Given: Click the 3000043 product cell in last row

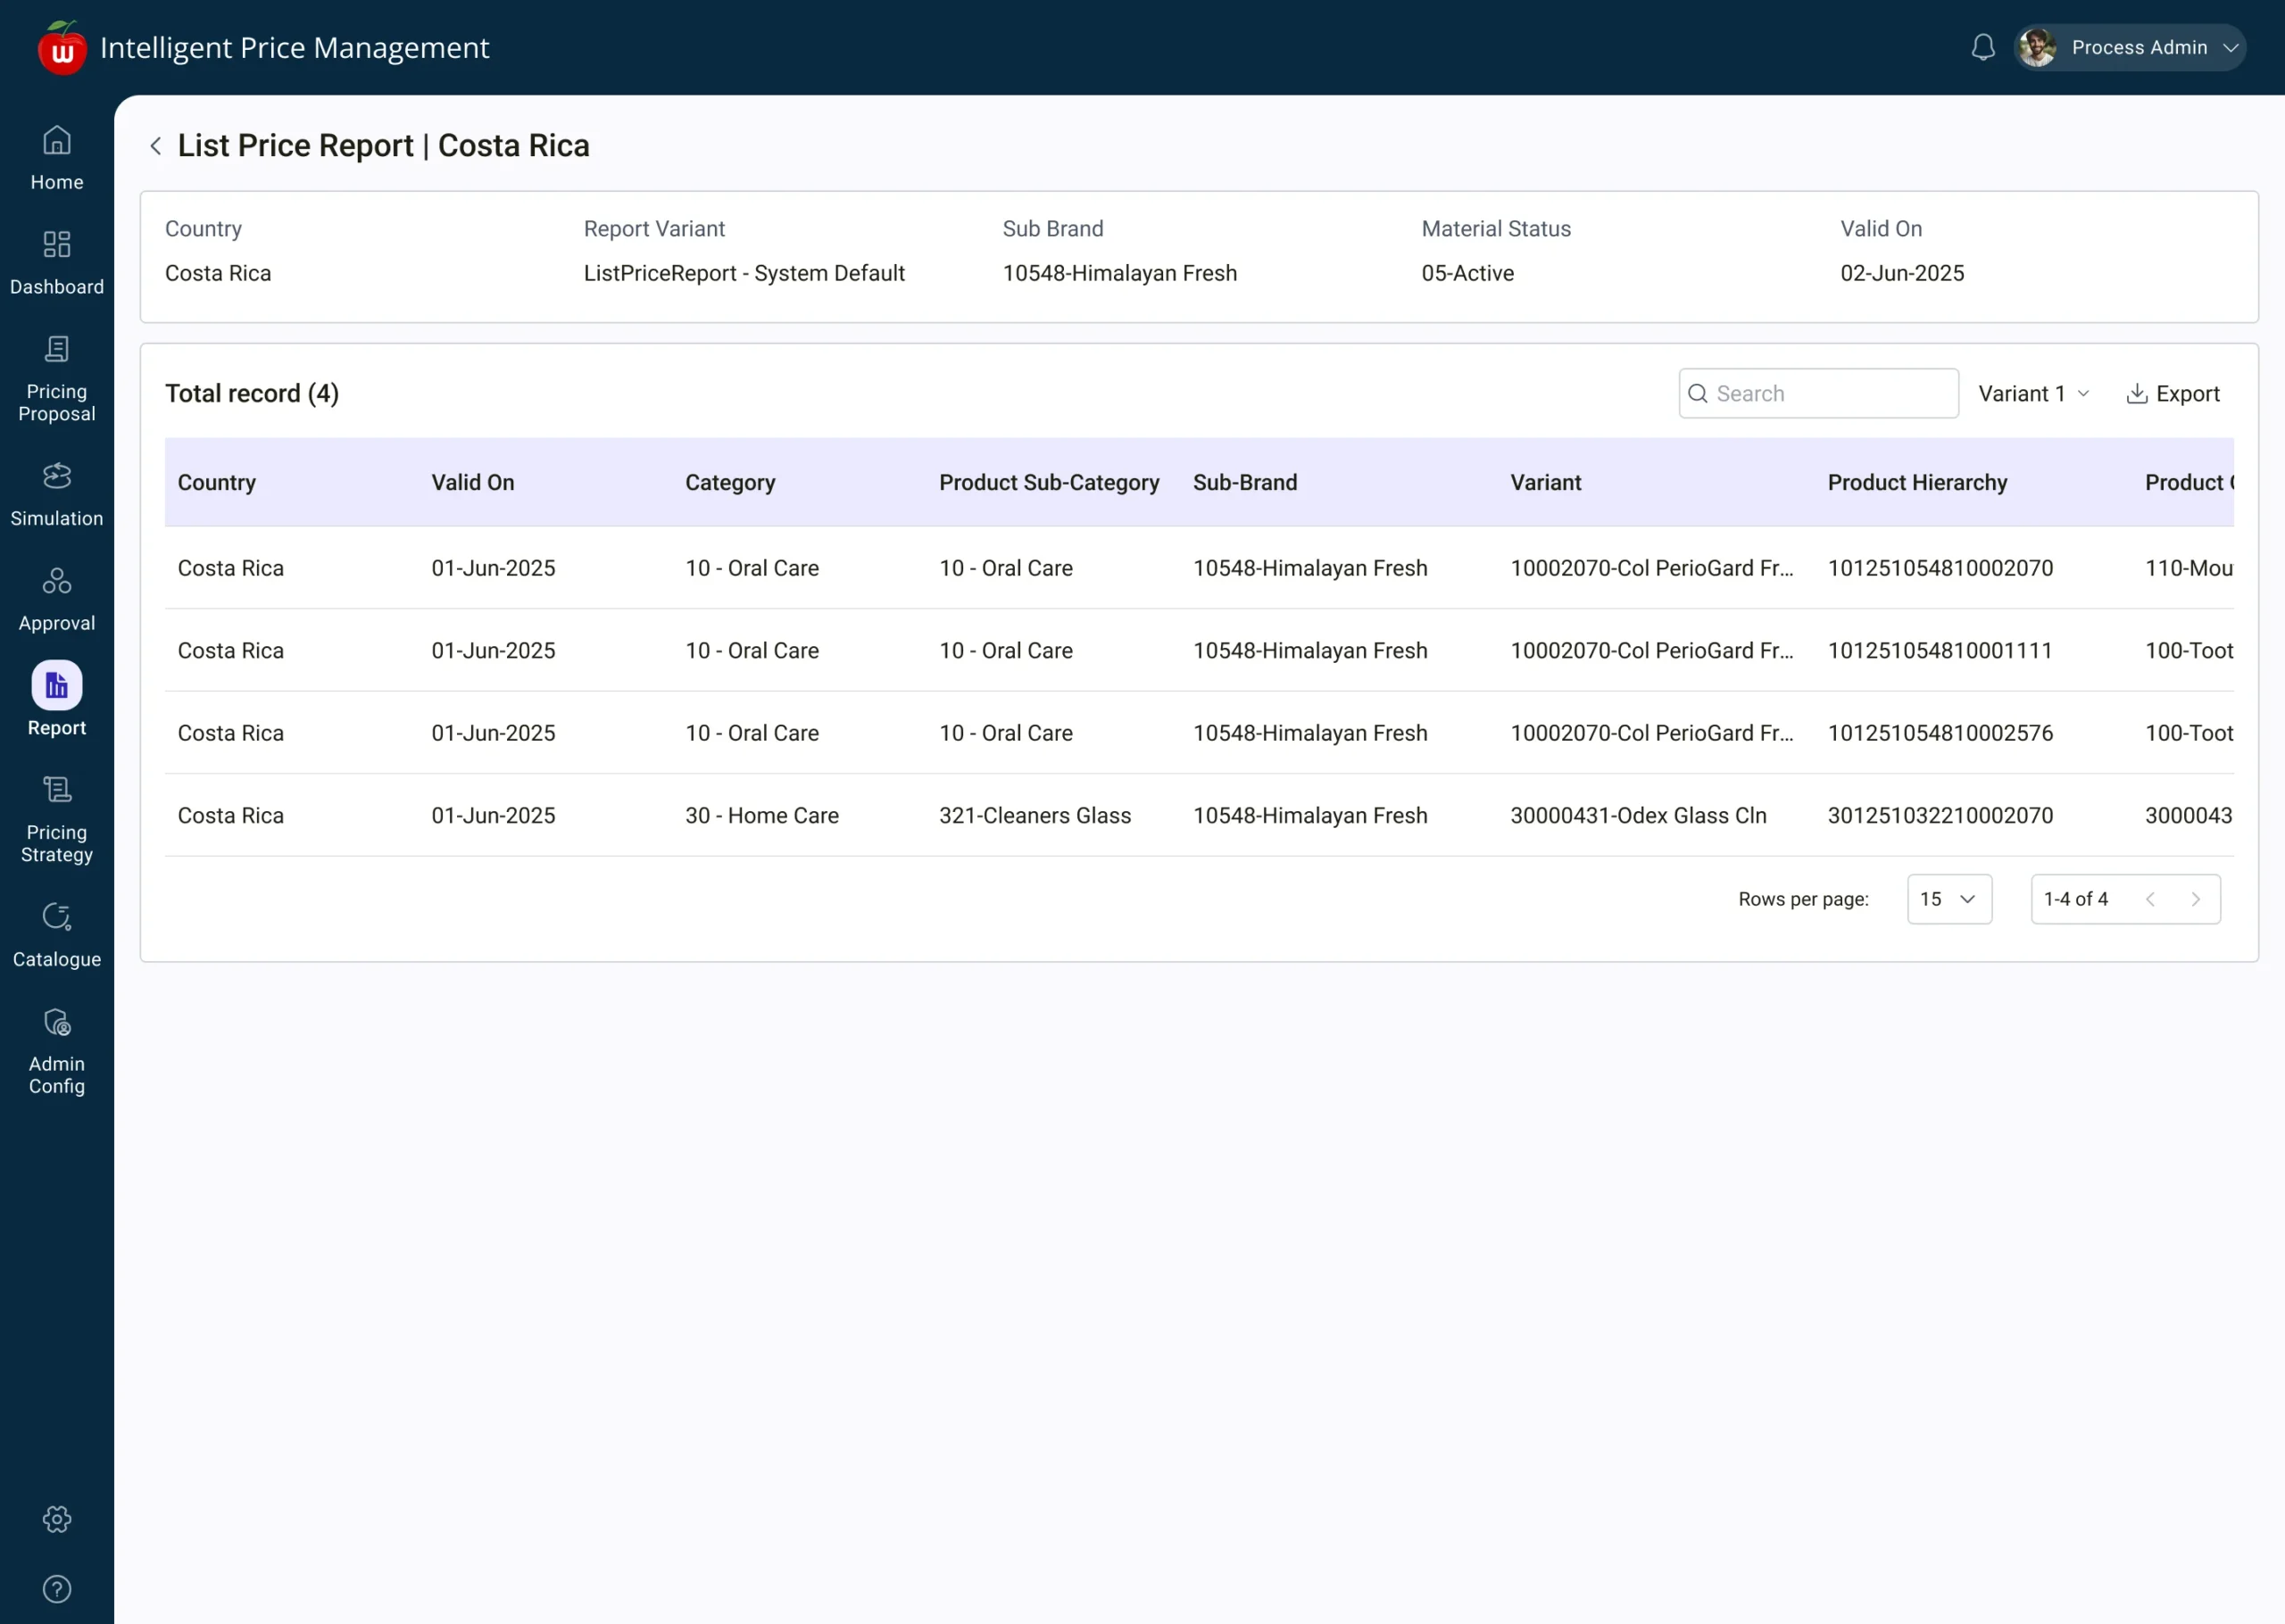Looking at the screenshot, I should [x=2189, y=816].
